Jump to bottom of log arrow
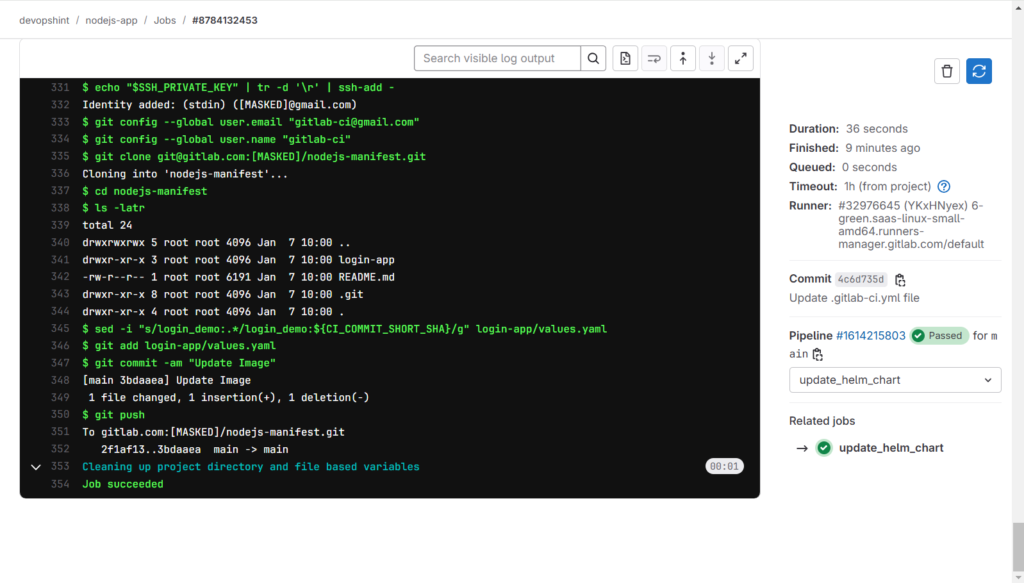1024x583 pixels. tap(712, 58)
